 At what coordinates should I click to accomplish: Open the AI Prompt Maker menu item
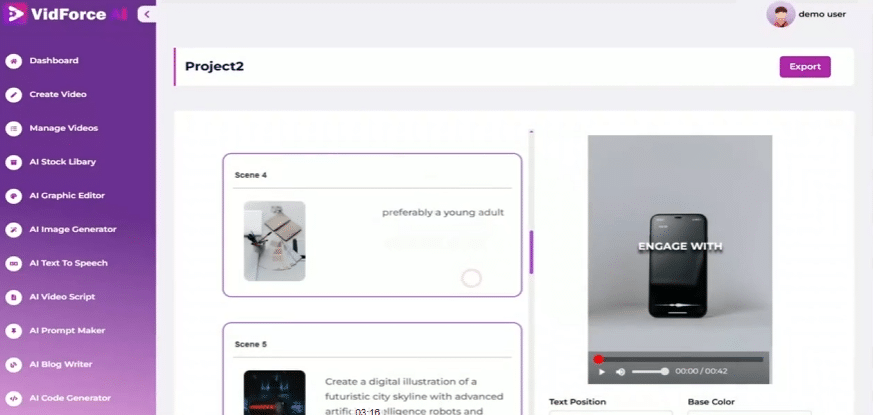pyautogui.click(x=67, y=330)
